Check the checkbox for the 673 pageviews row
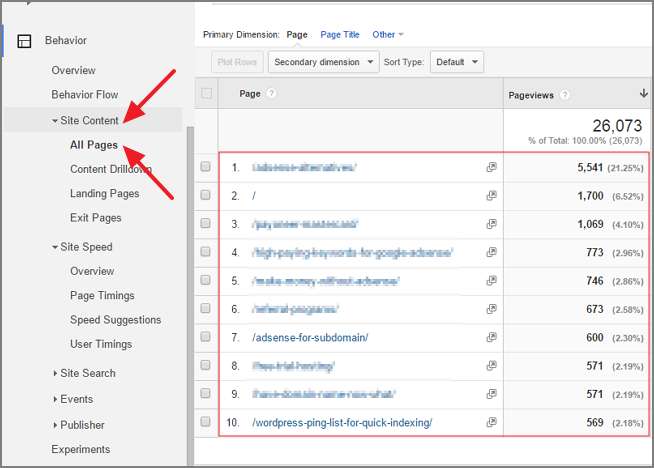 [x=205, y=308]
